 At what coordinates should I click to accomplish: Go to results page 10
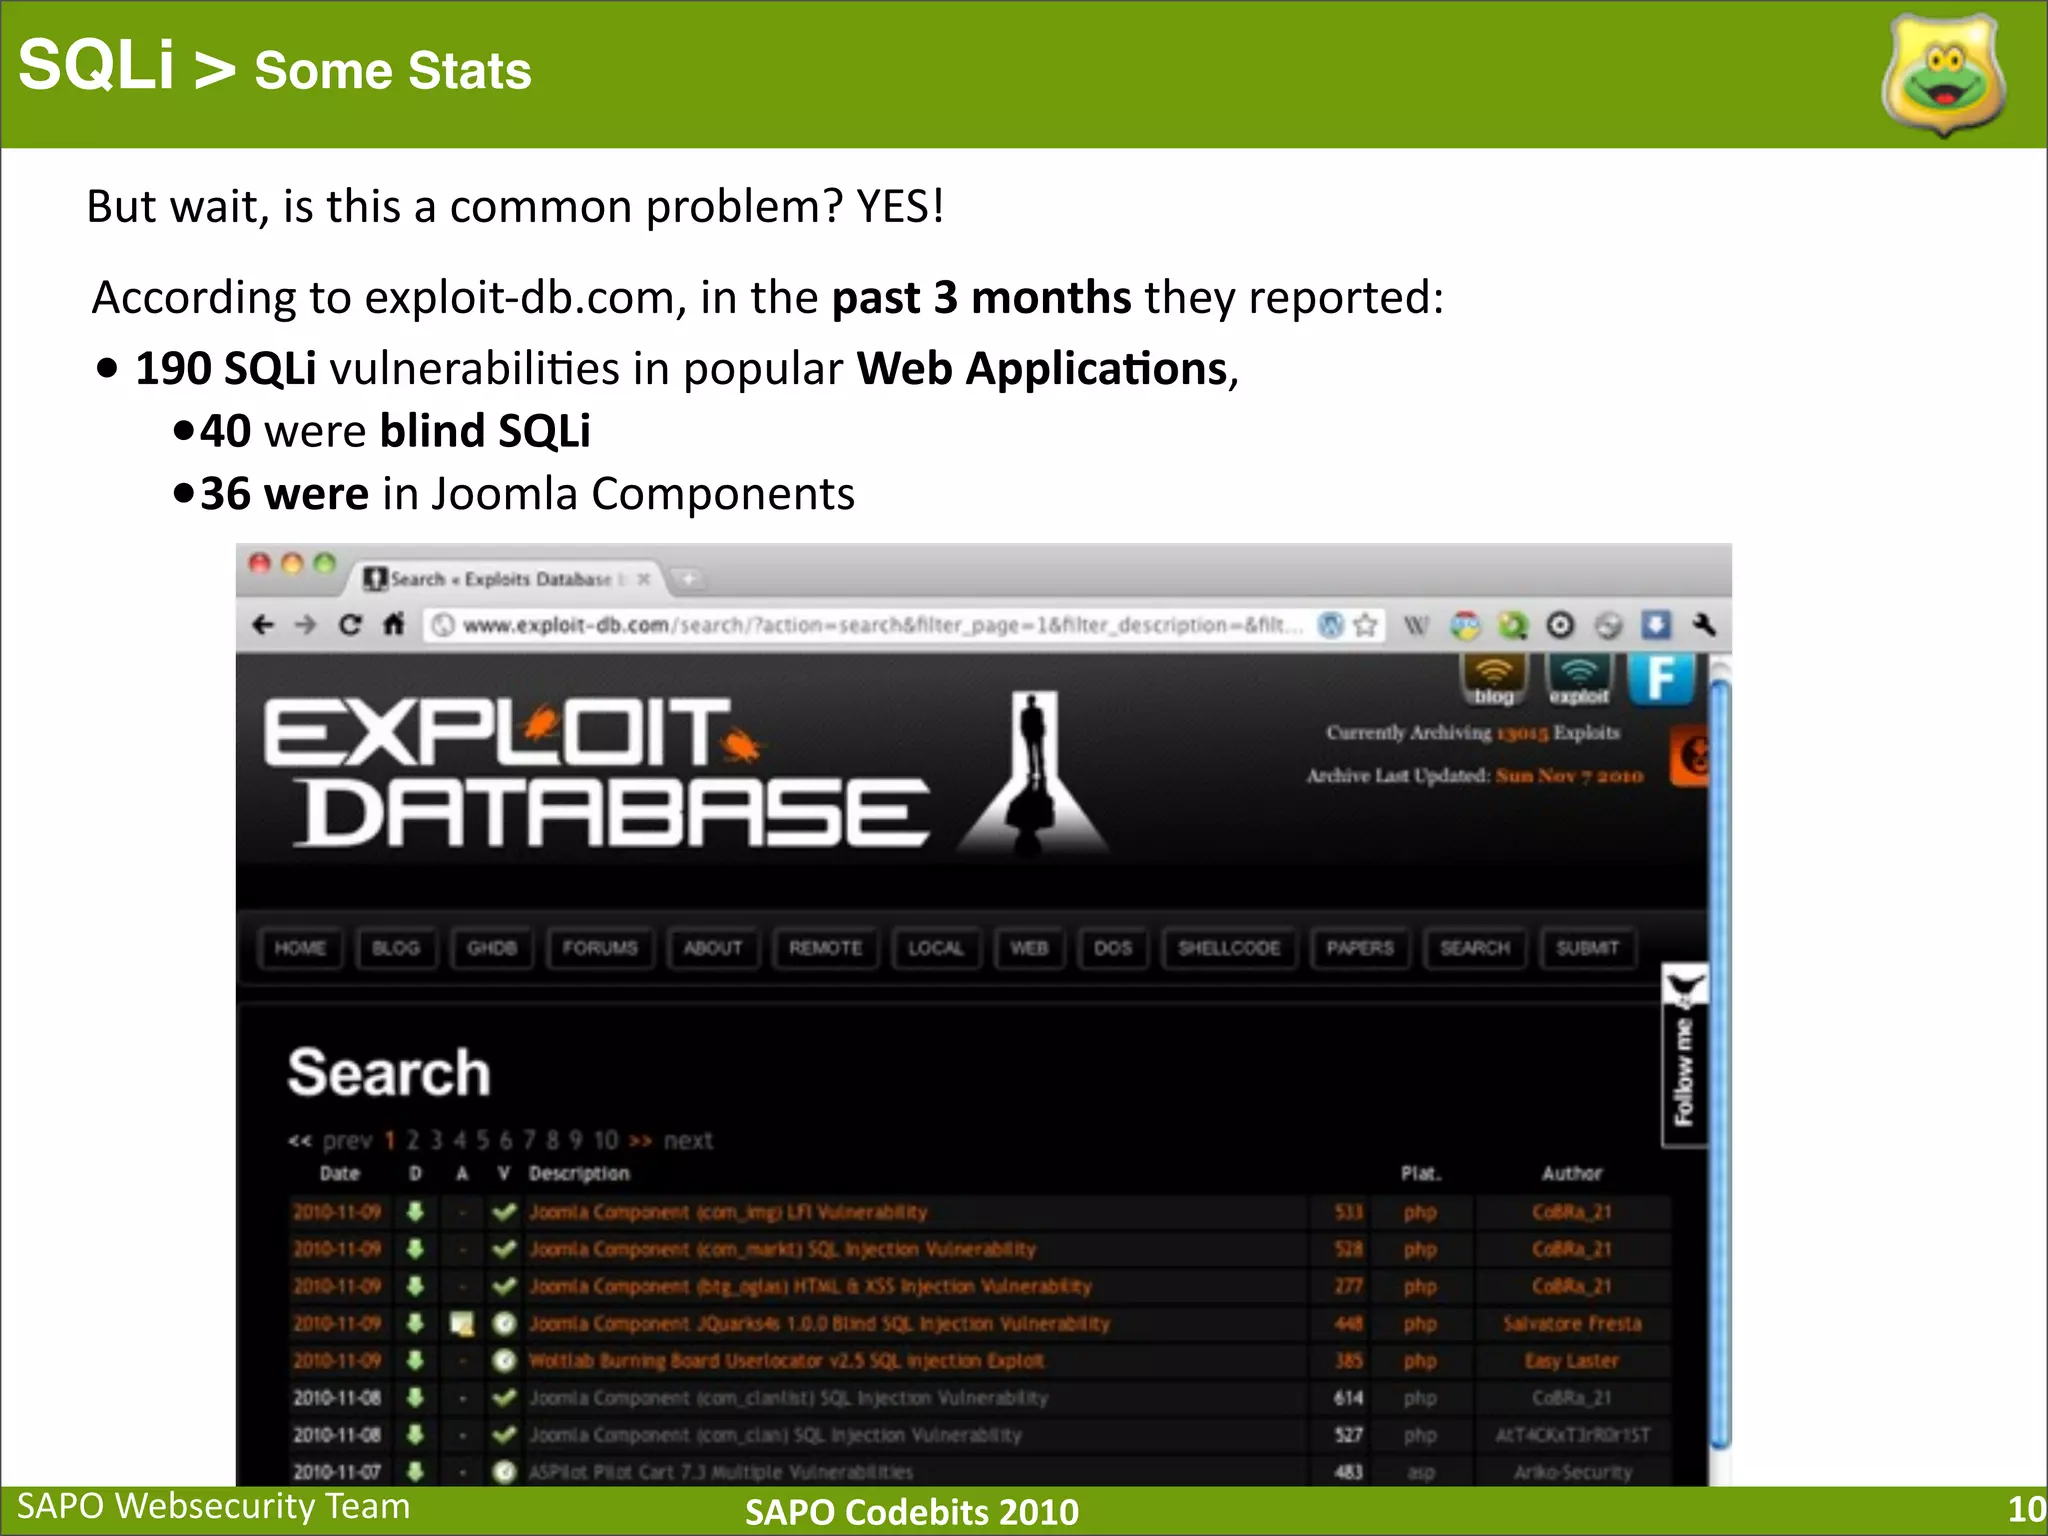606,1140
